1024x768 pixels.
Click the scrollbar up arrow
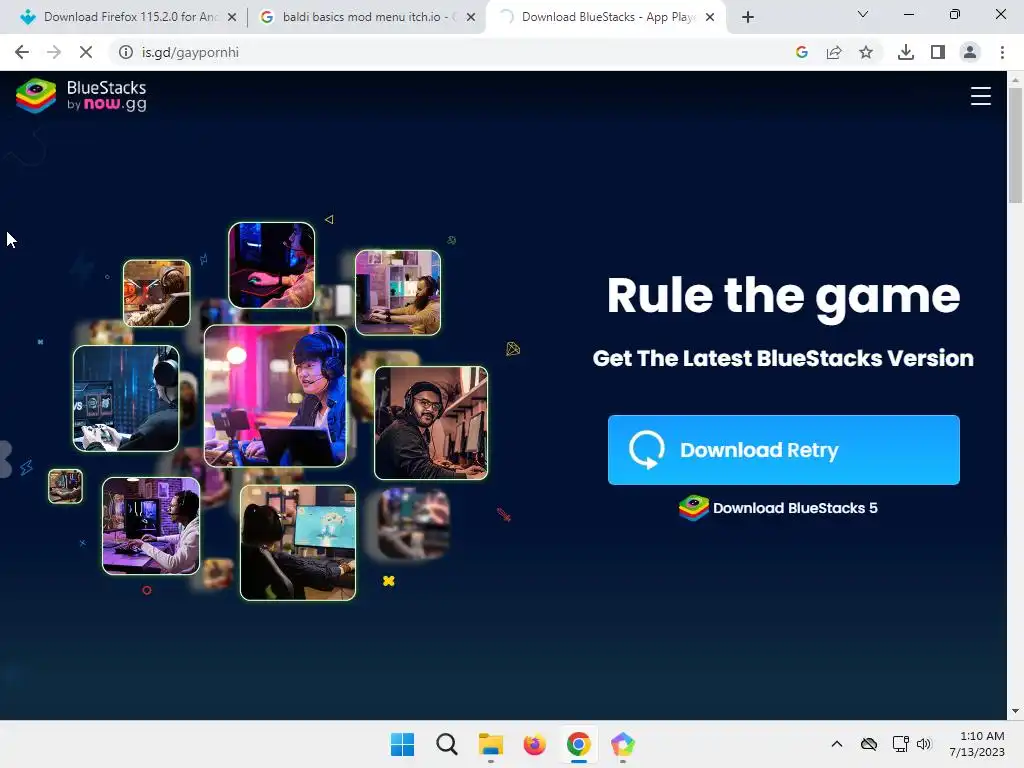click(x=1015, y=80)
